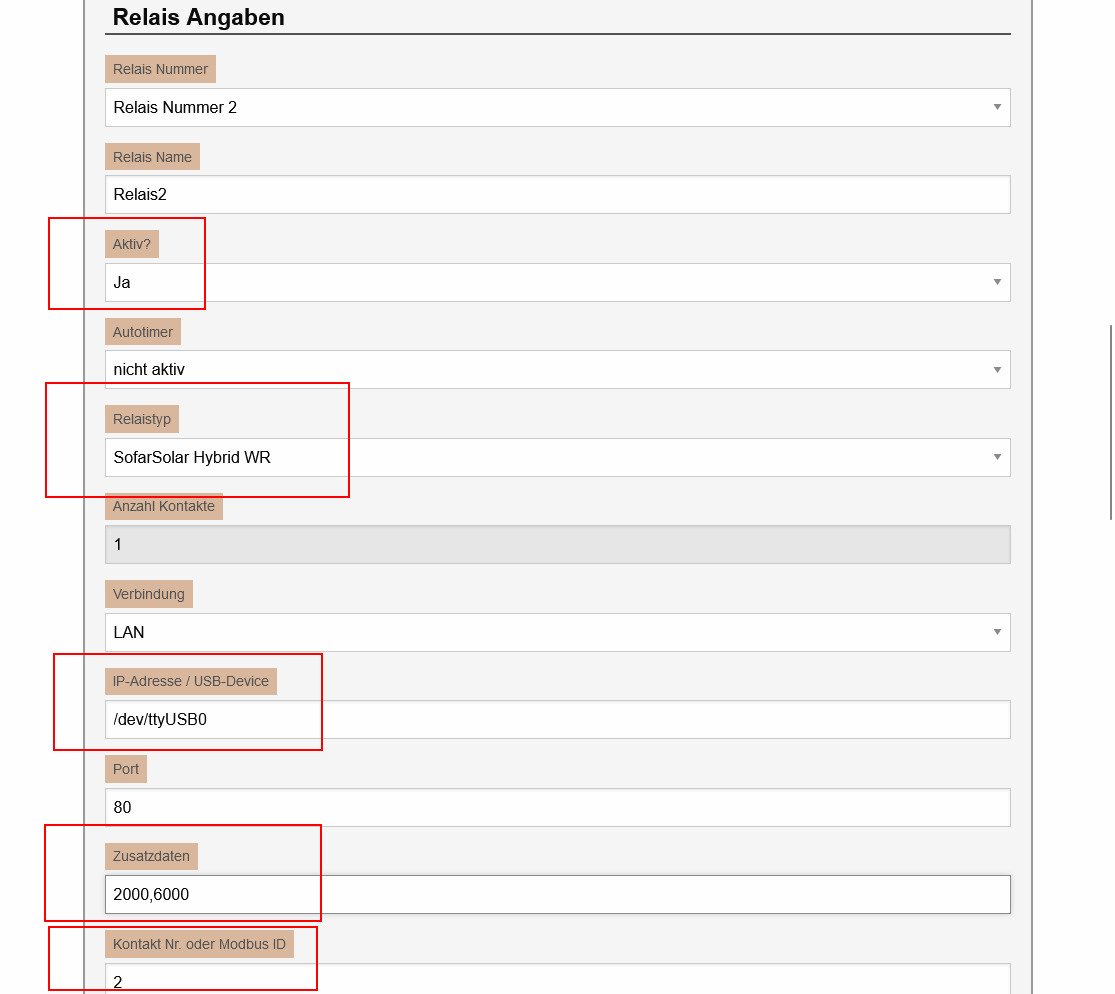Open the Relais Nummer dropdown
This screenshot has width=1115, height=994.
pos(557,107)
